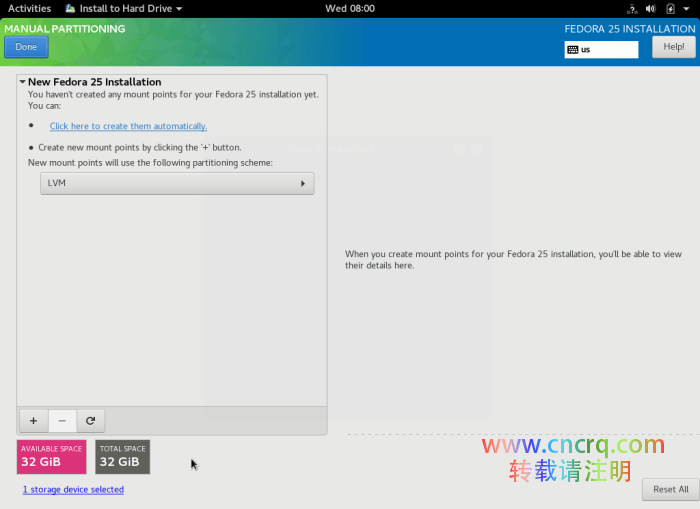Click the Done button
The width and height of the screenshot is (700, 509).
click(26, 47)
